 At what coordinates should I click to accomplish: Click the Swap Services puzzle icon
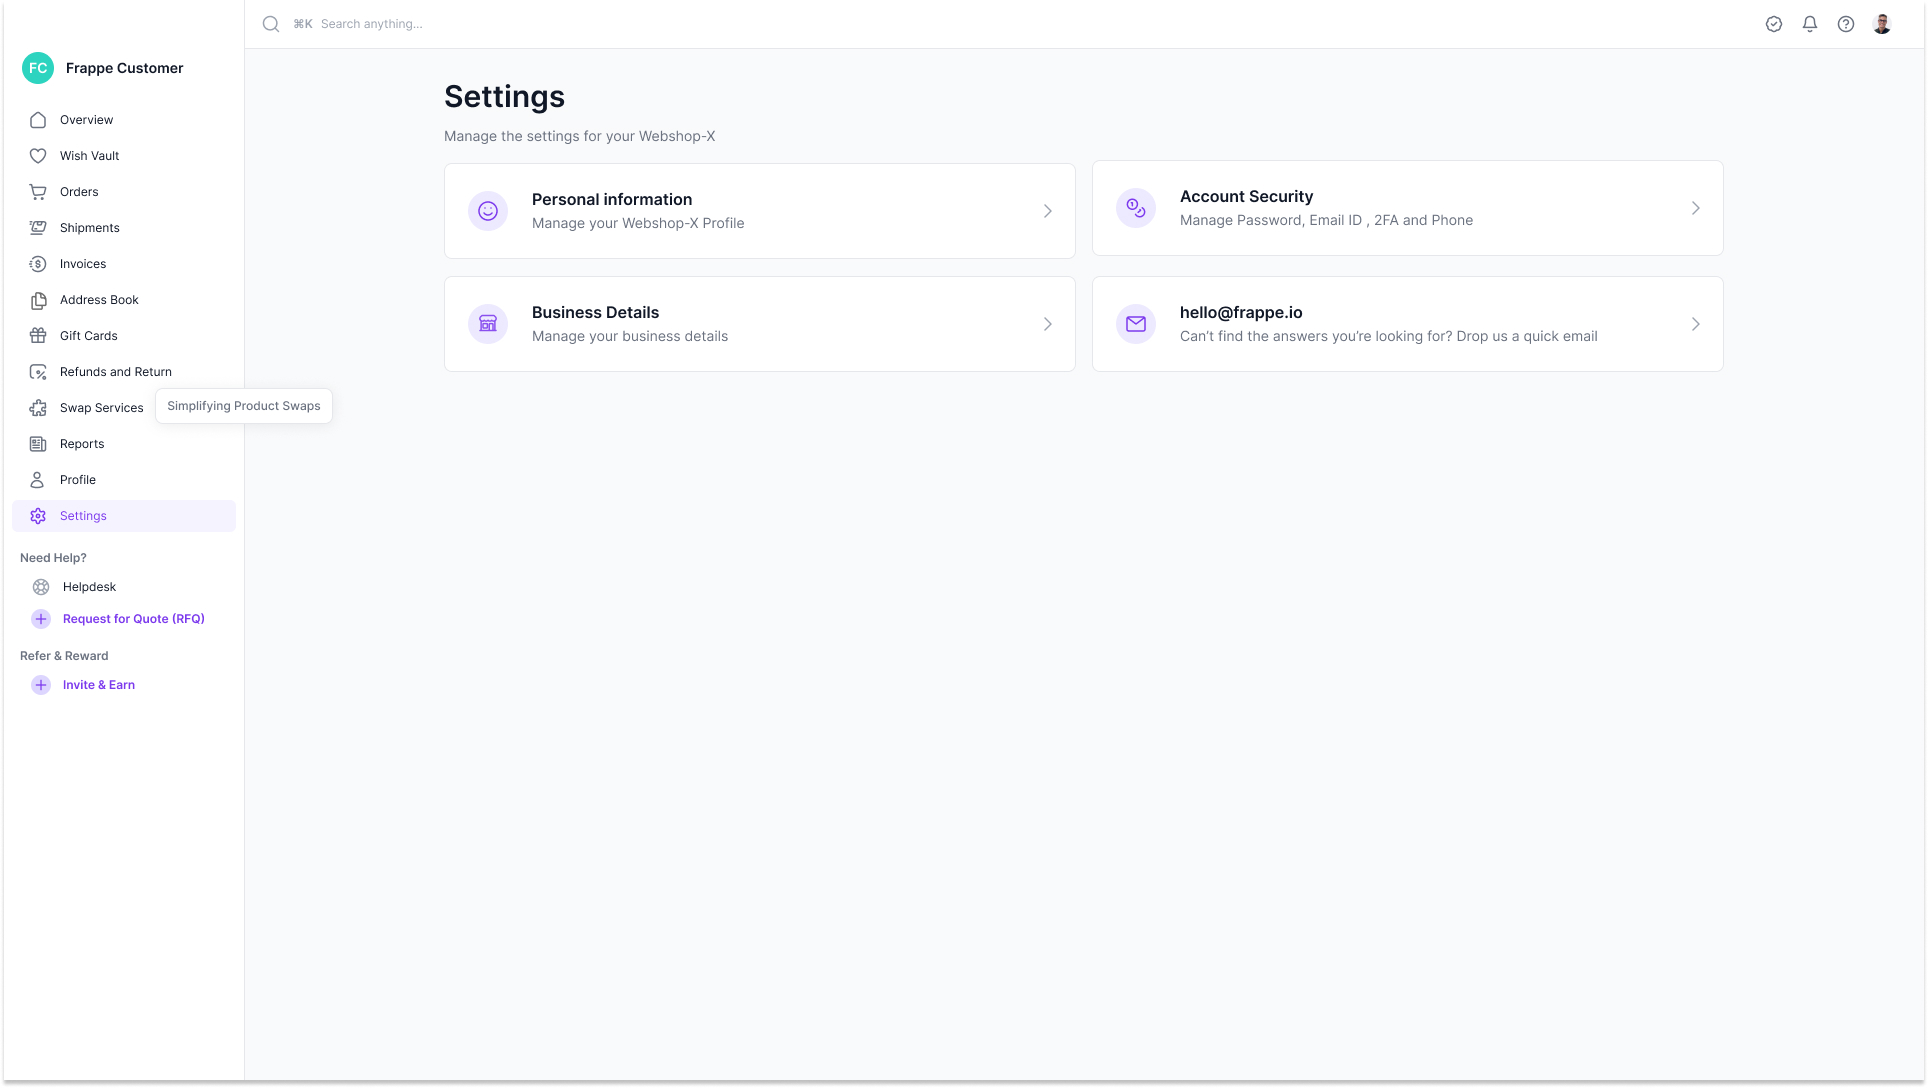(x=38, y=408)
